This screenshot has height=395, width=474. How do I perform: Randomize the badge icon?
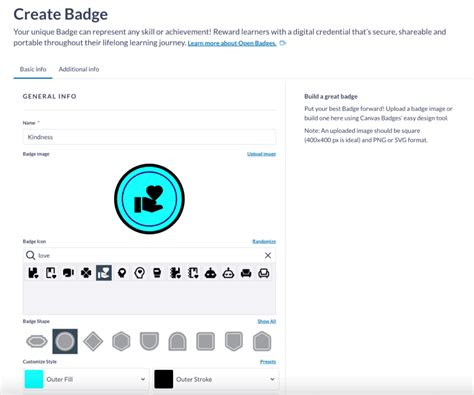click(x=264, y=241)
